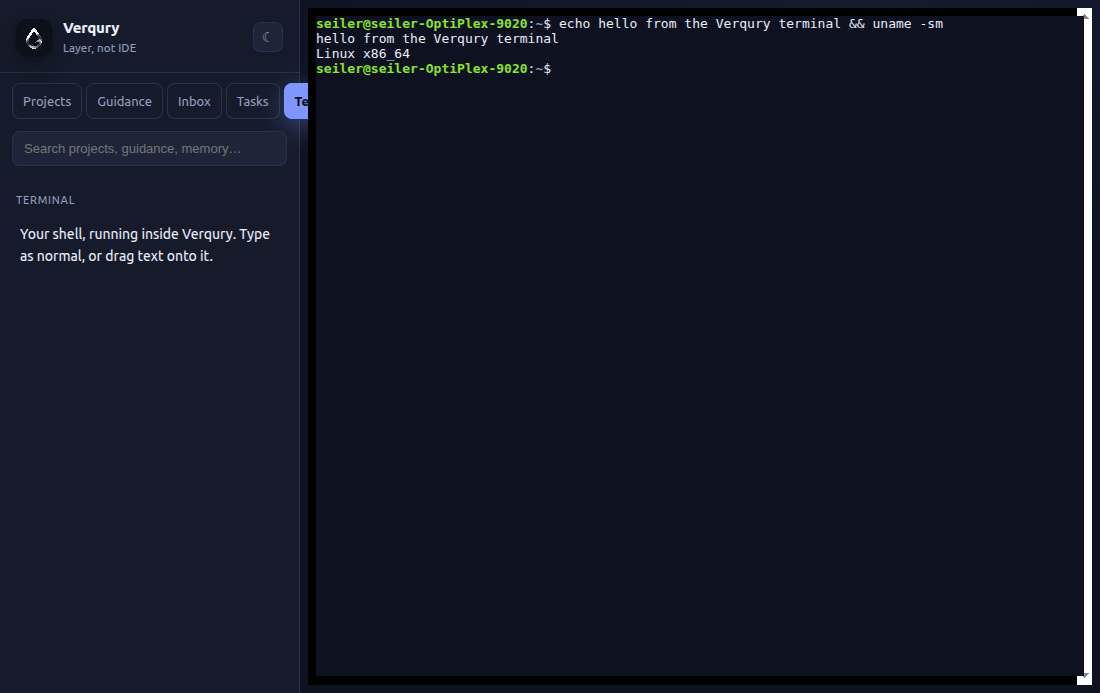Switch to the Guidance tab
The height and width of the screenshot is (693, 1100).
point(124,101)
